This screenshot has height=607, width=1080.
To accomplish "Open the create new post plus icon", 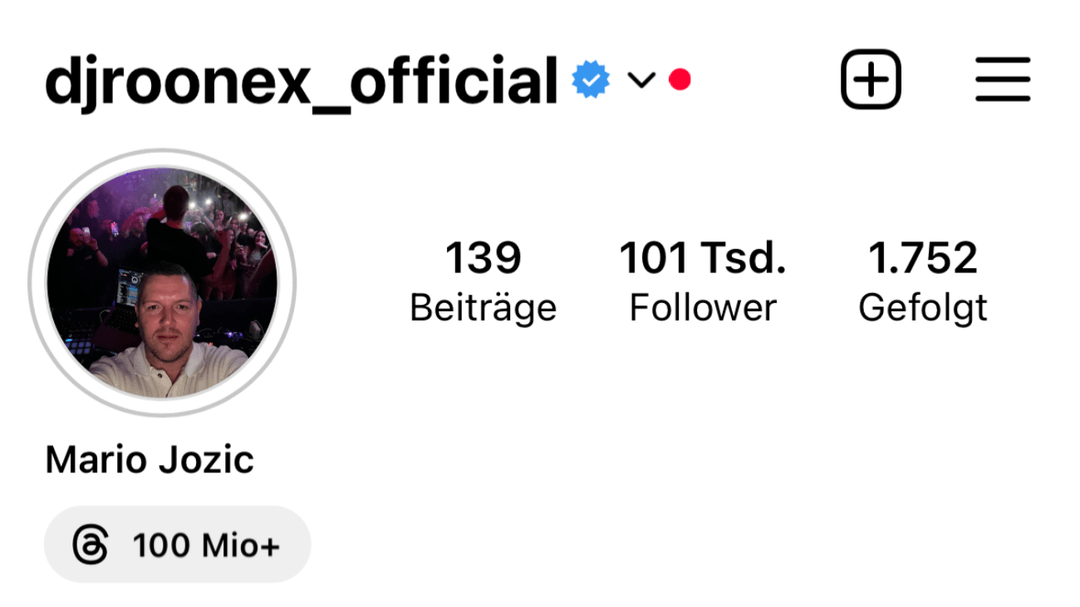I will [871, 79].
